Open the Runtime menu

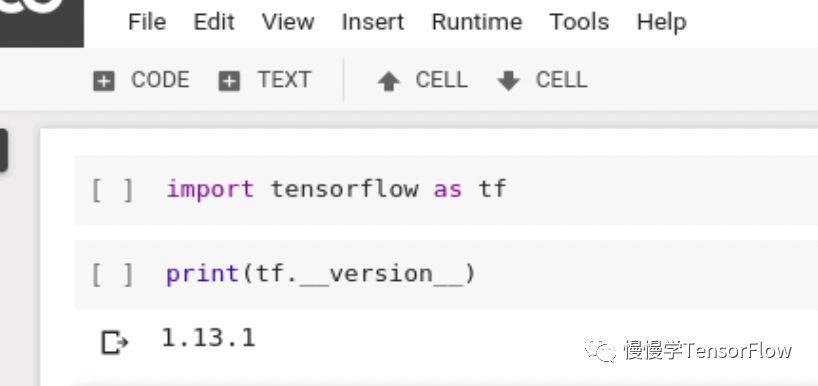coord(477,22)
